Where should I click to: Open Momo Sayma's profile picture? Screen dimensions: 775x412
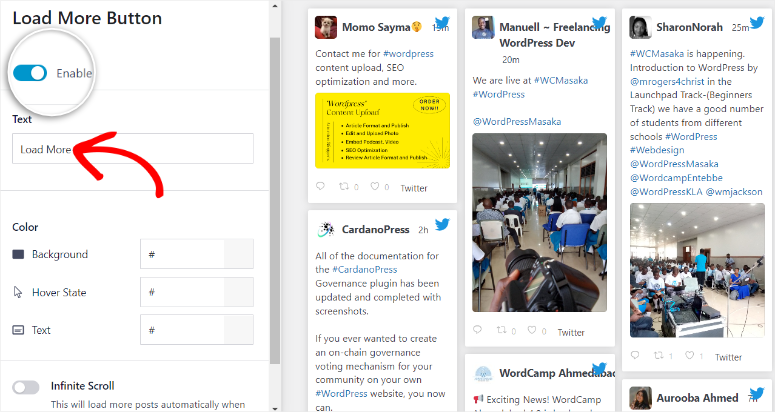tap(326, 27)
